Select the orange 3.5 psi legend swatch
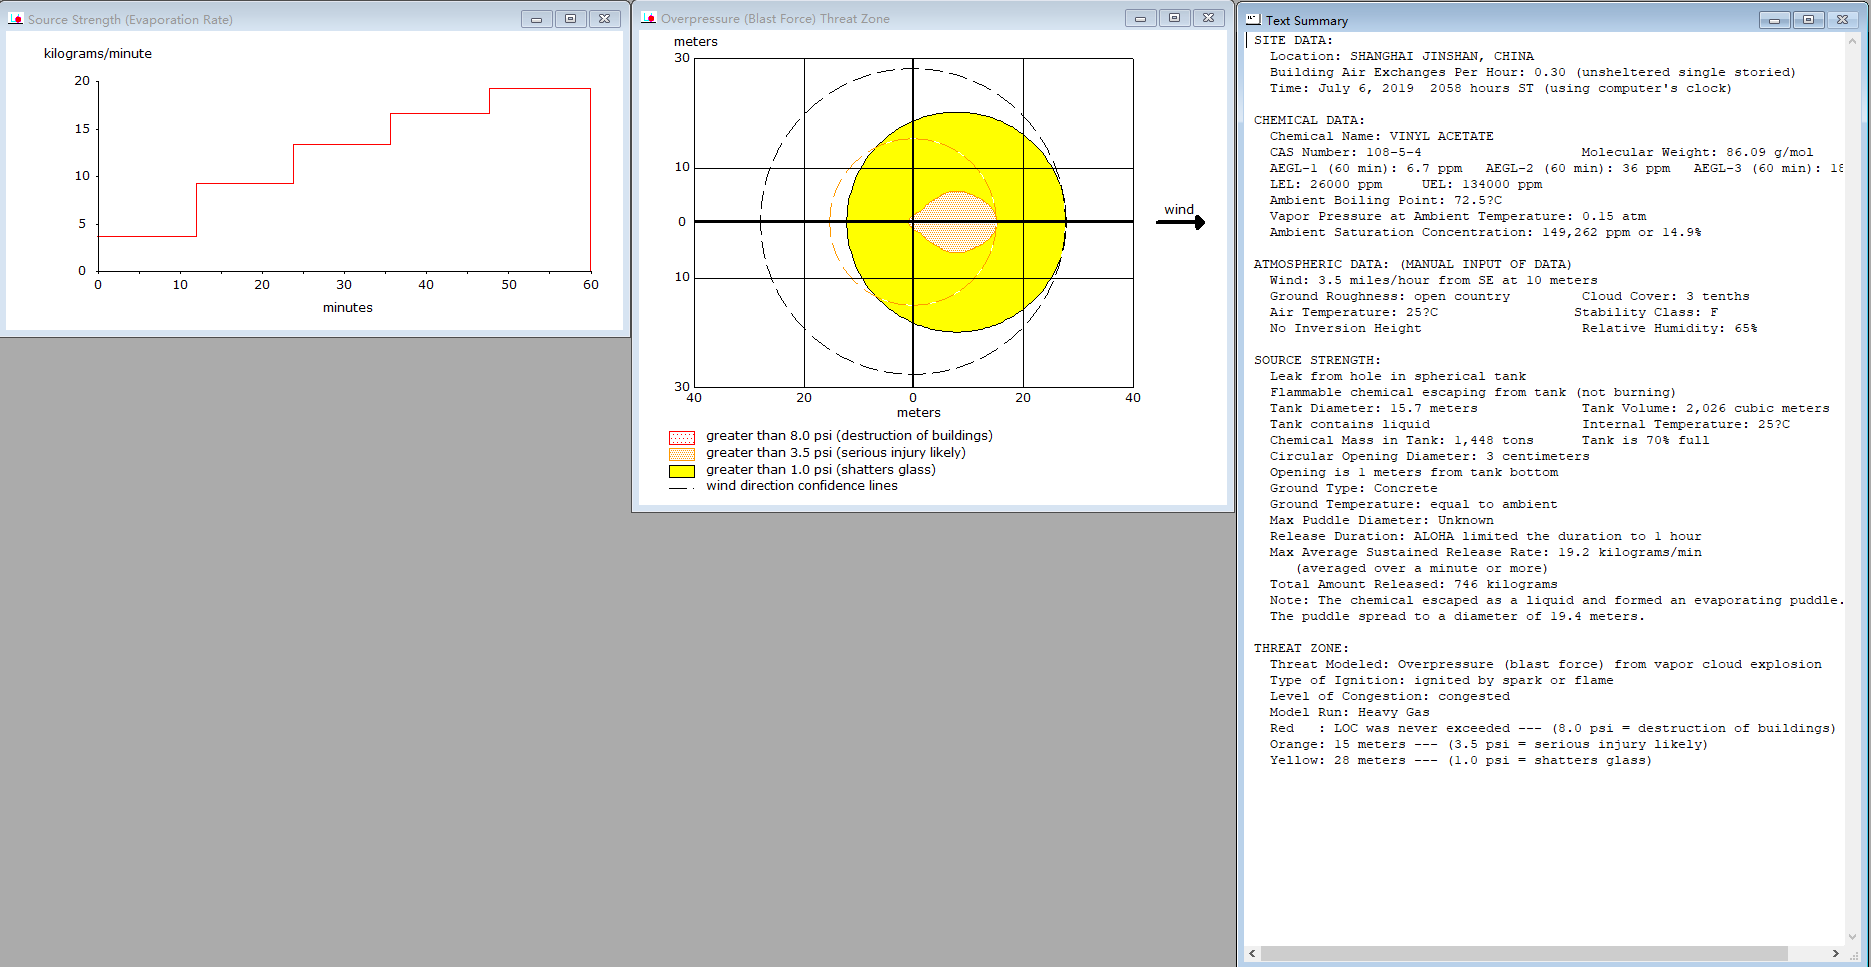 682,454
